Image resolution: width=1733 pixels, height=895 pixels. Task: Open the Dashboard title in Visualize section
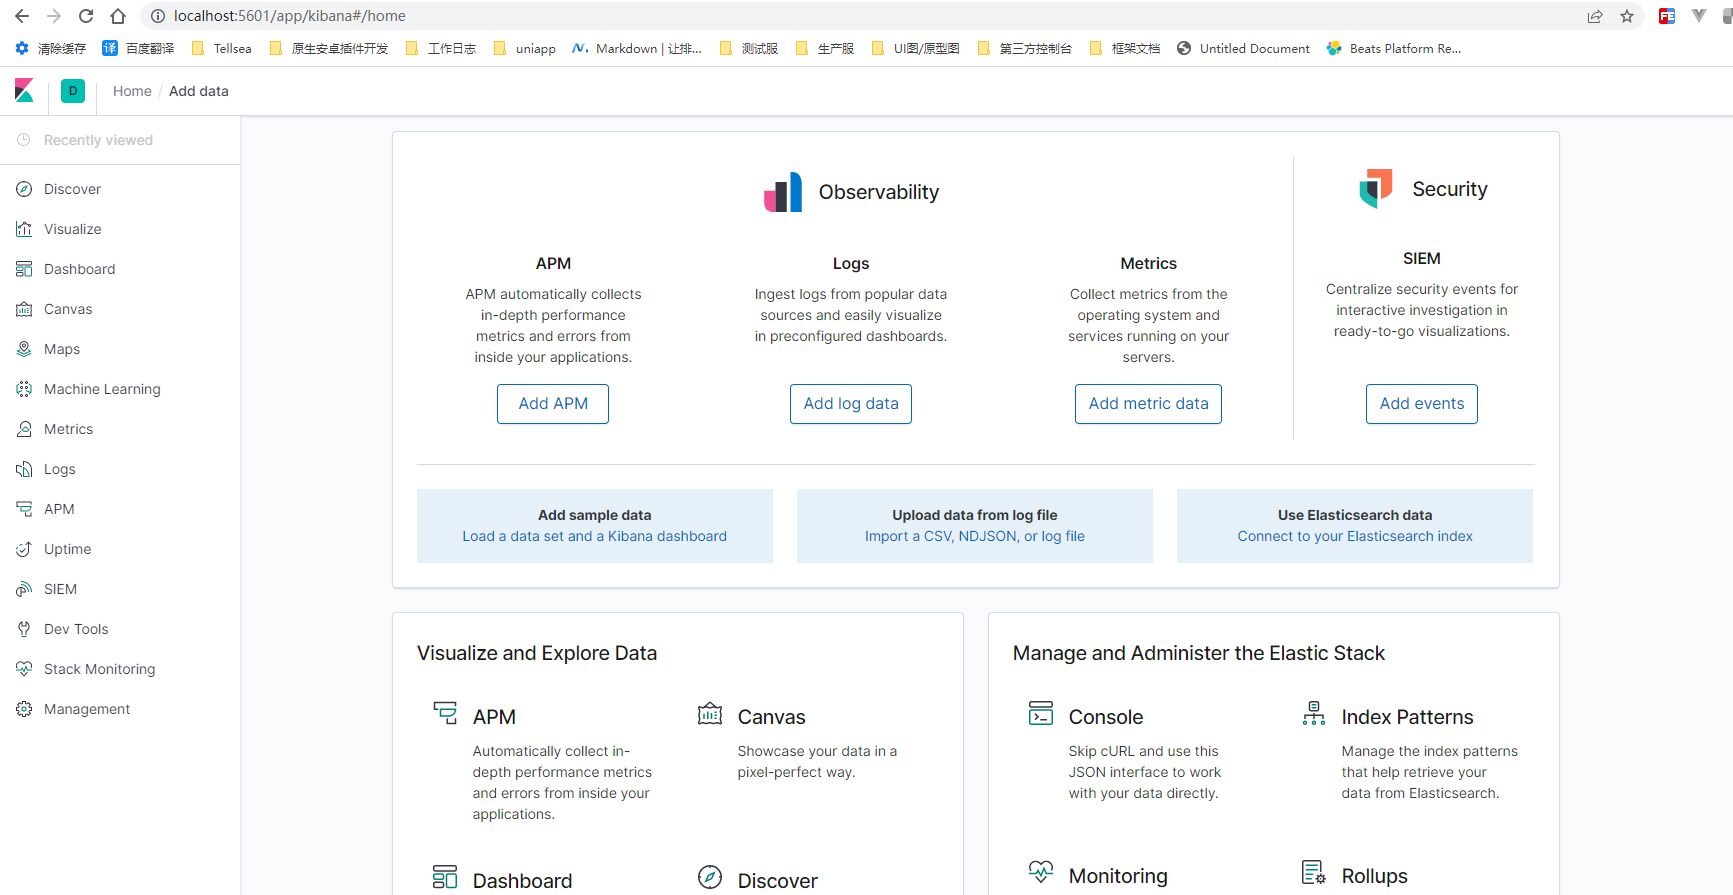tap(522, 881)
